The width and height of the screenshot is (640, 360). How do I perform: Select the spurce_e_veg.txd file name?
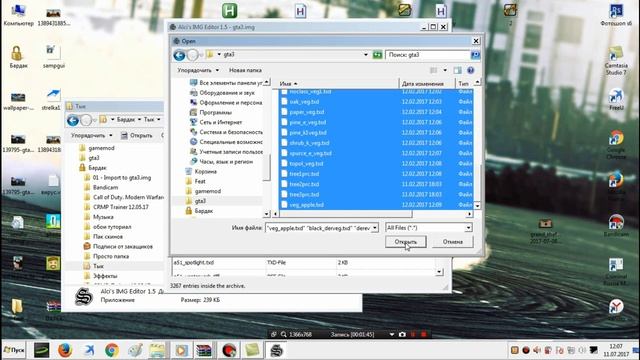click(x=311, y=153)
